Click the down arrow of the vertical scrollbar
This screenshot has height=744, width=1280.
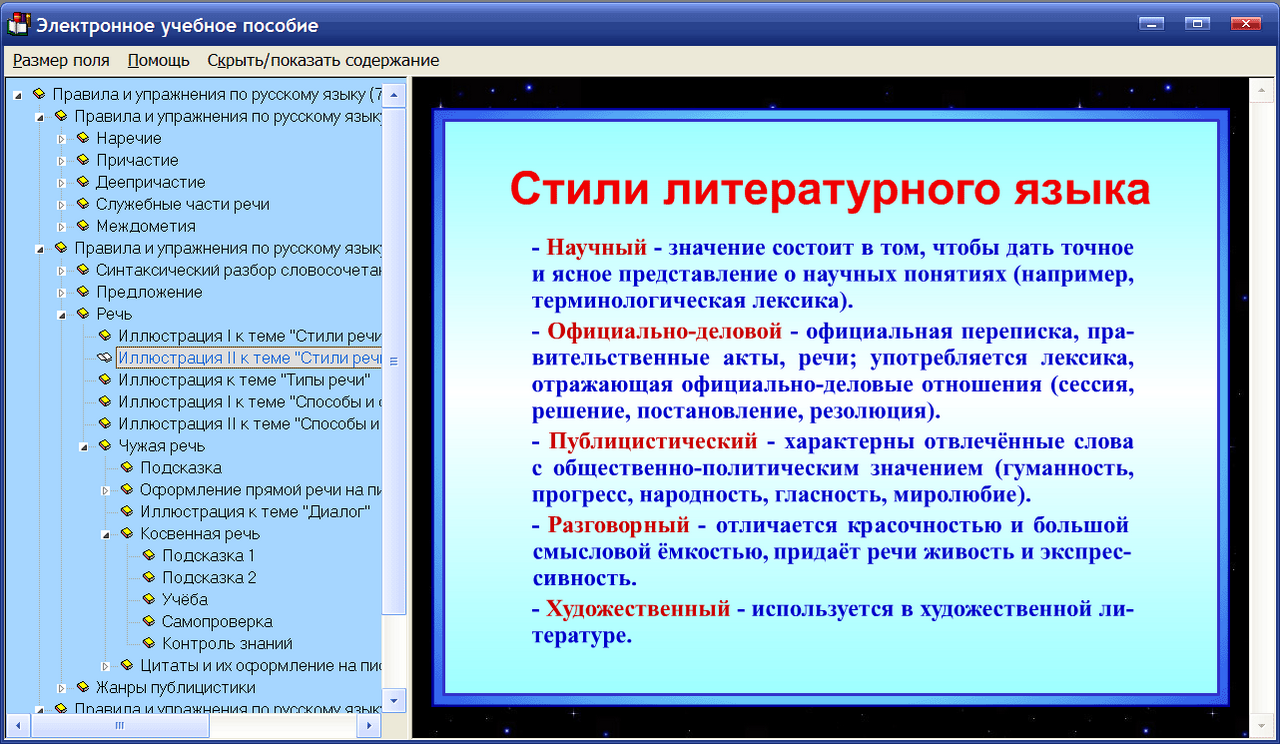pos(395,699)
